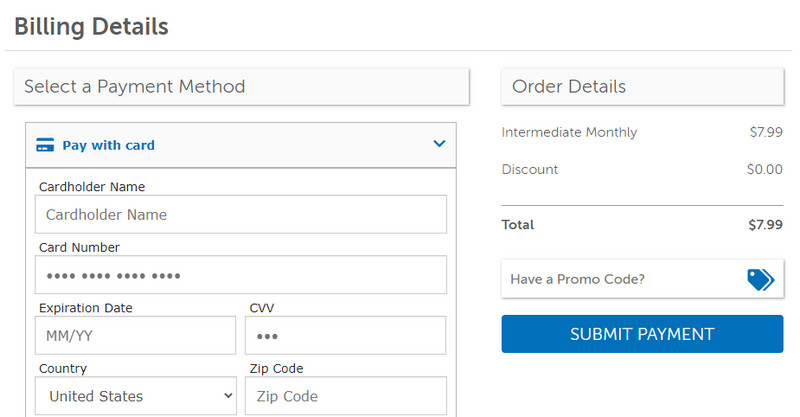Click the CVV input box
Viewport: 800px width, 417px height.
345,336
